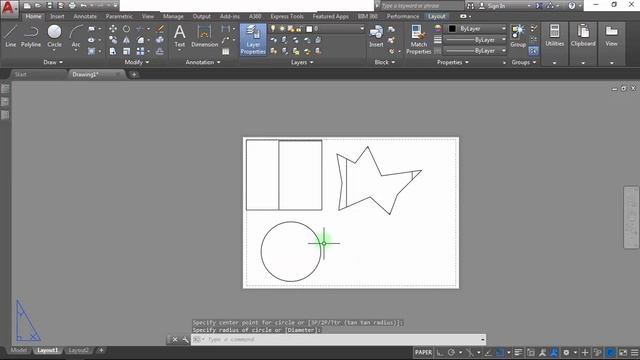This screenshot has height=360, width=640.
Task: Click the keyword search box
Action: (x=422, y=6)
